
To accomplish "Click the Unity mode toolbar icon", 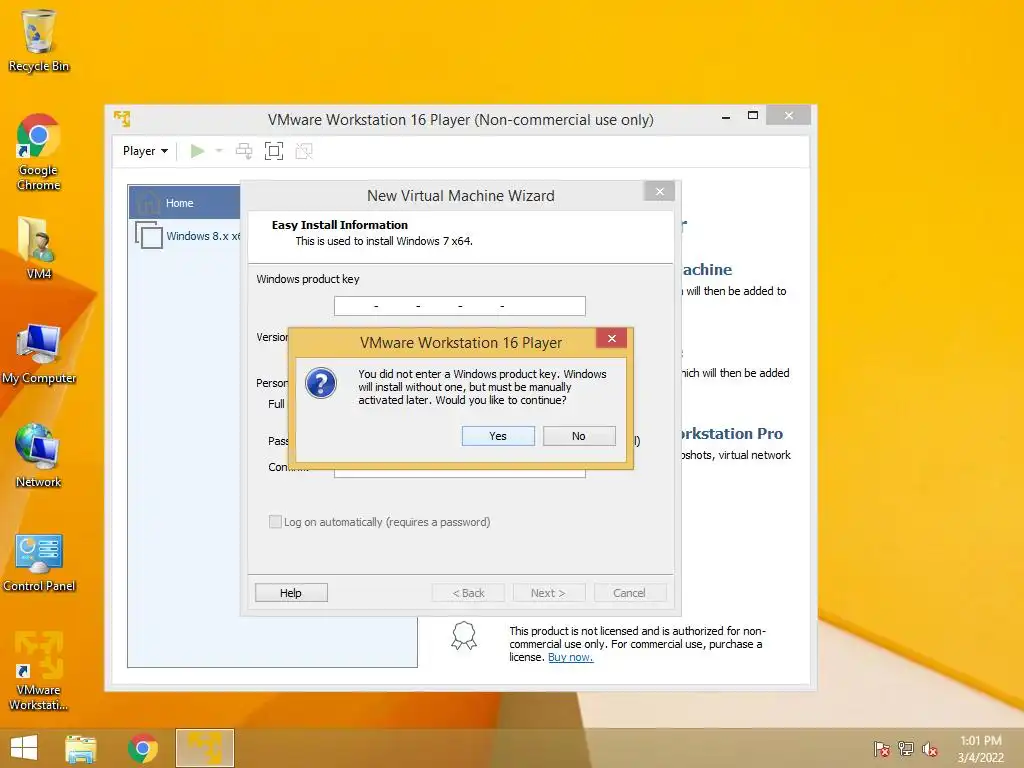I will 304,152.
